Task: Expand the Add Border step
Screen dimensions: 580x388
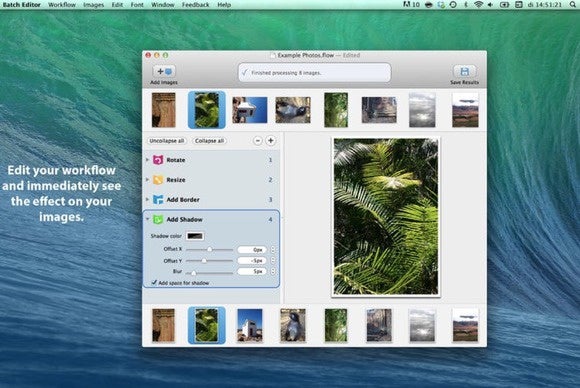Action: pyautogui.click(x=147, y=199)
